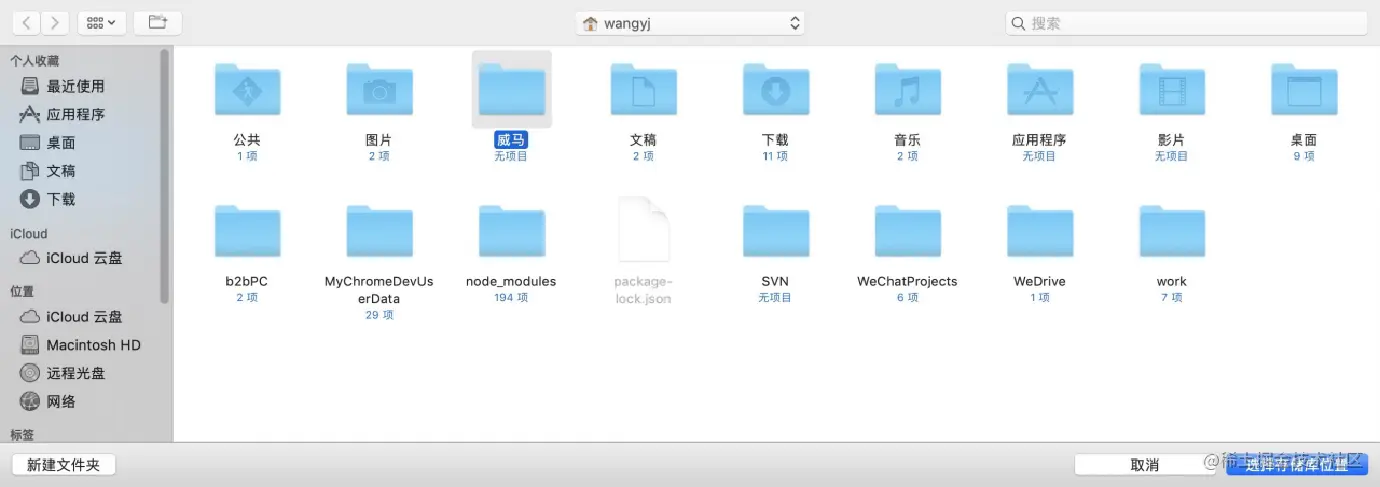The image size is (1380, 487).
Task: Click the 应用程序 sidebar icon
Action: tap(30, 114)
